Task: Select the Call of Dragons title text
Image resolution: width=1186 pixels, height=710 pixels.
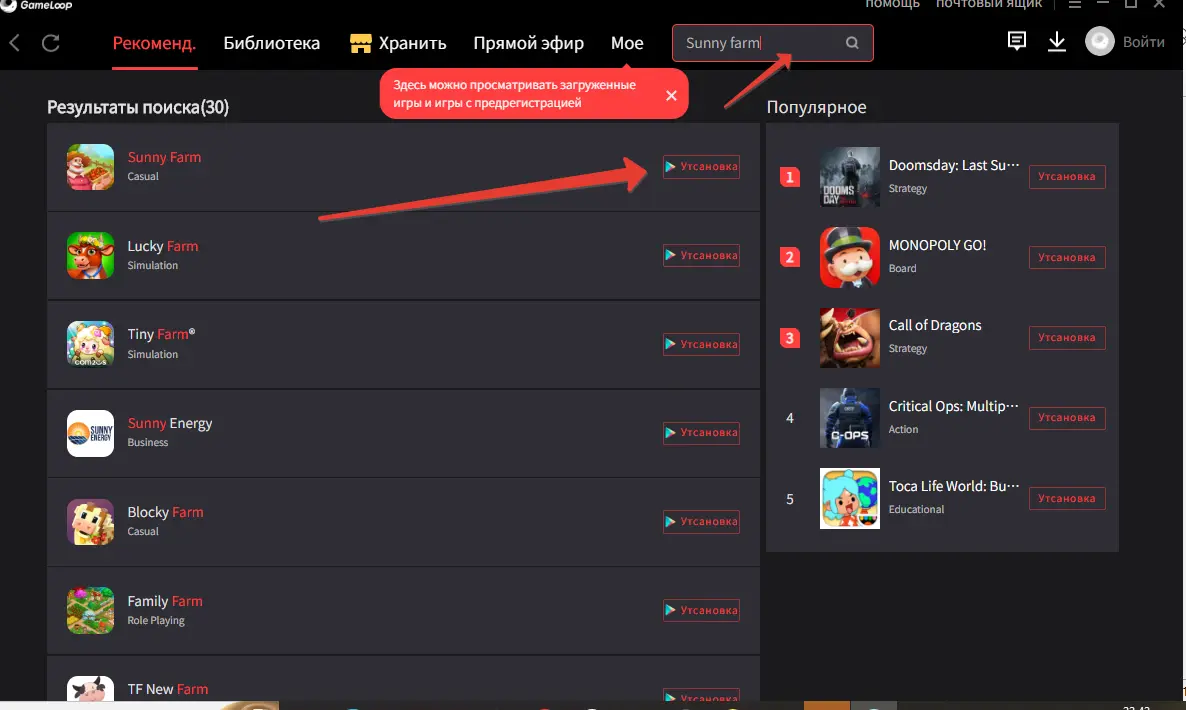Action: pos(935,325)
